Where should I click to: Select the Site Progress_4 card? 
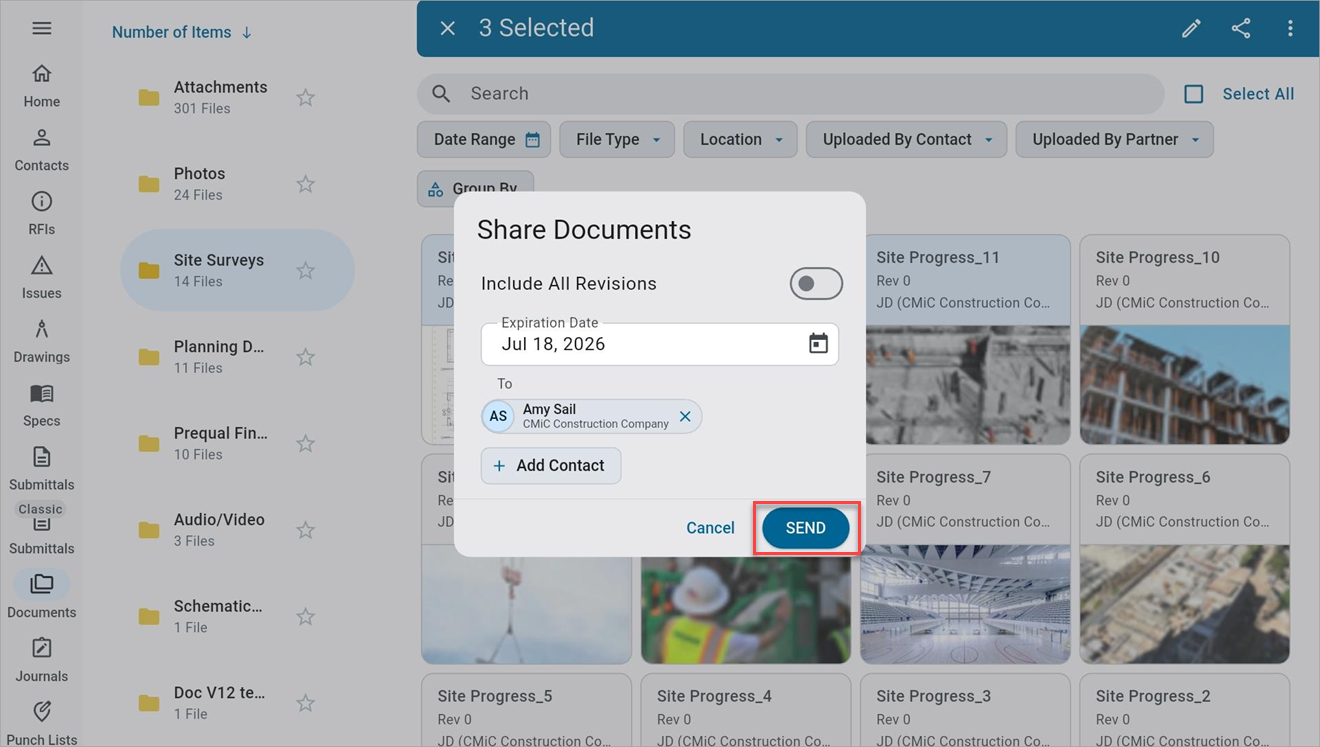pos(746,710)
